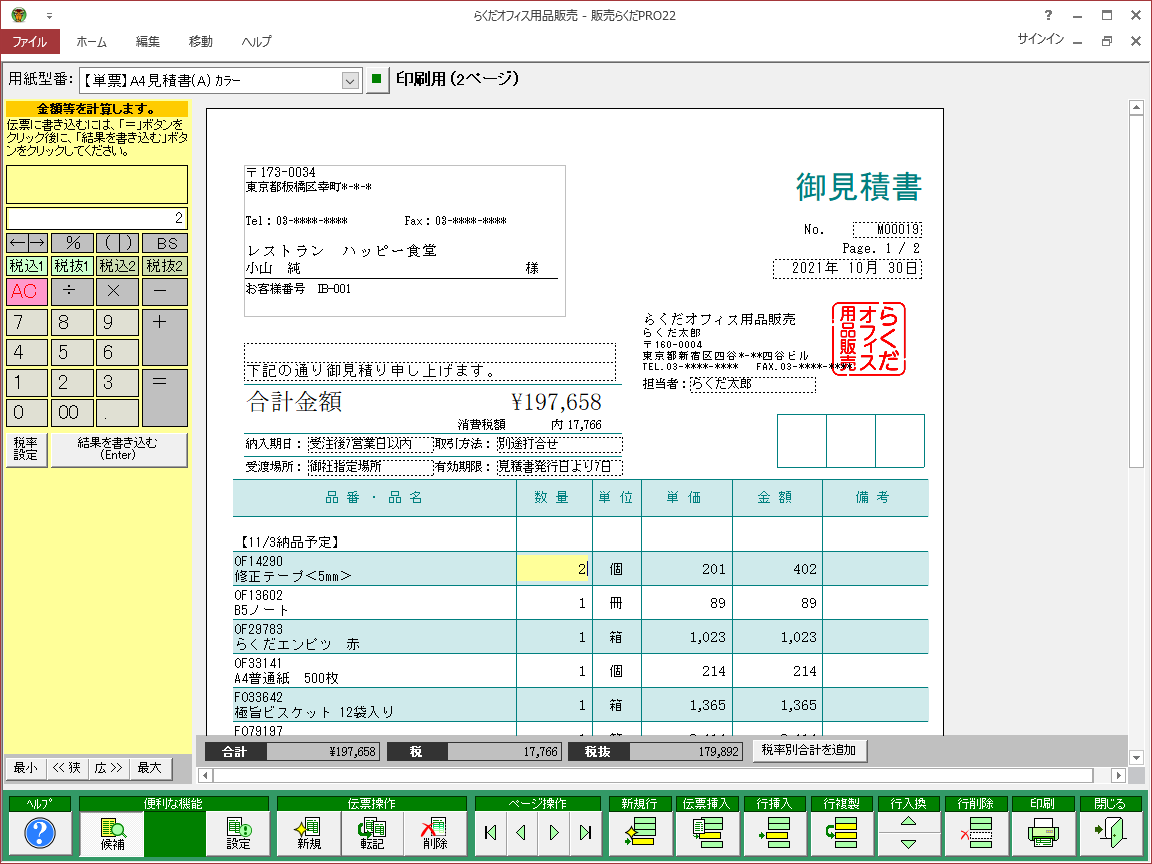Click the calculator plus + key

[x=165, y=337]
